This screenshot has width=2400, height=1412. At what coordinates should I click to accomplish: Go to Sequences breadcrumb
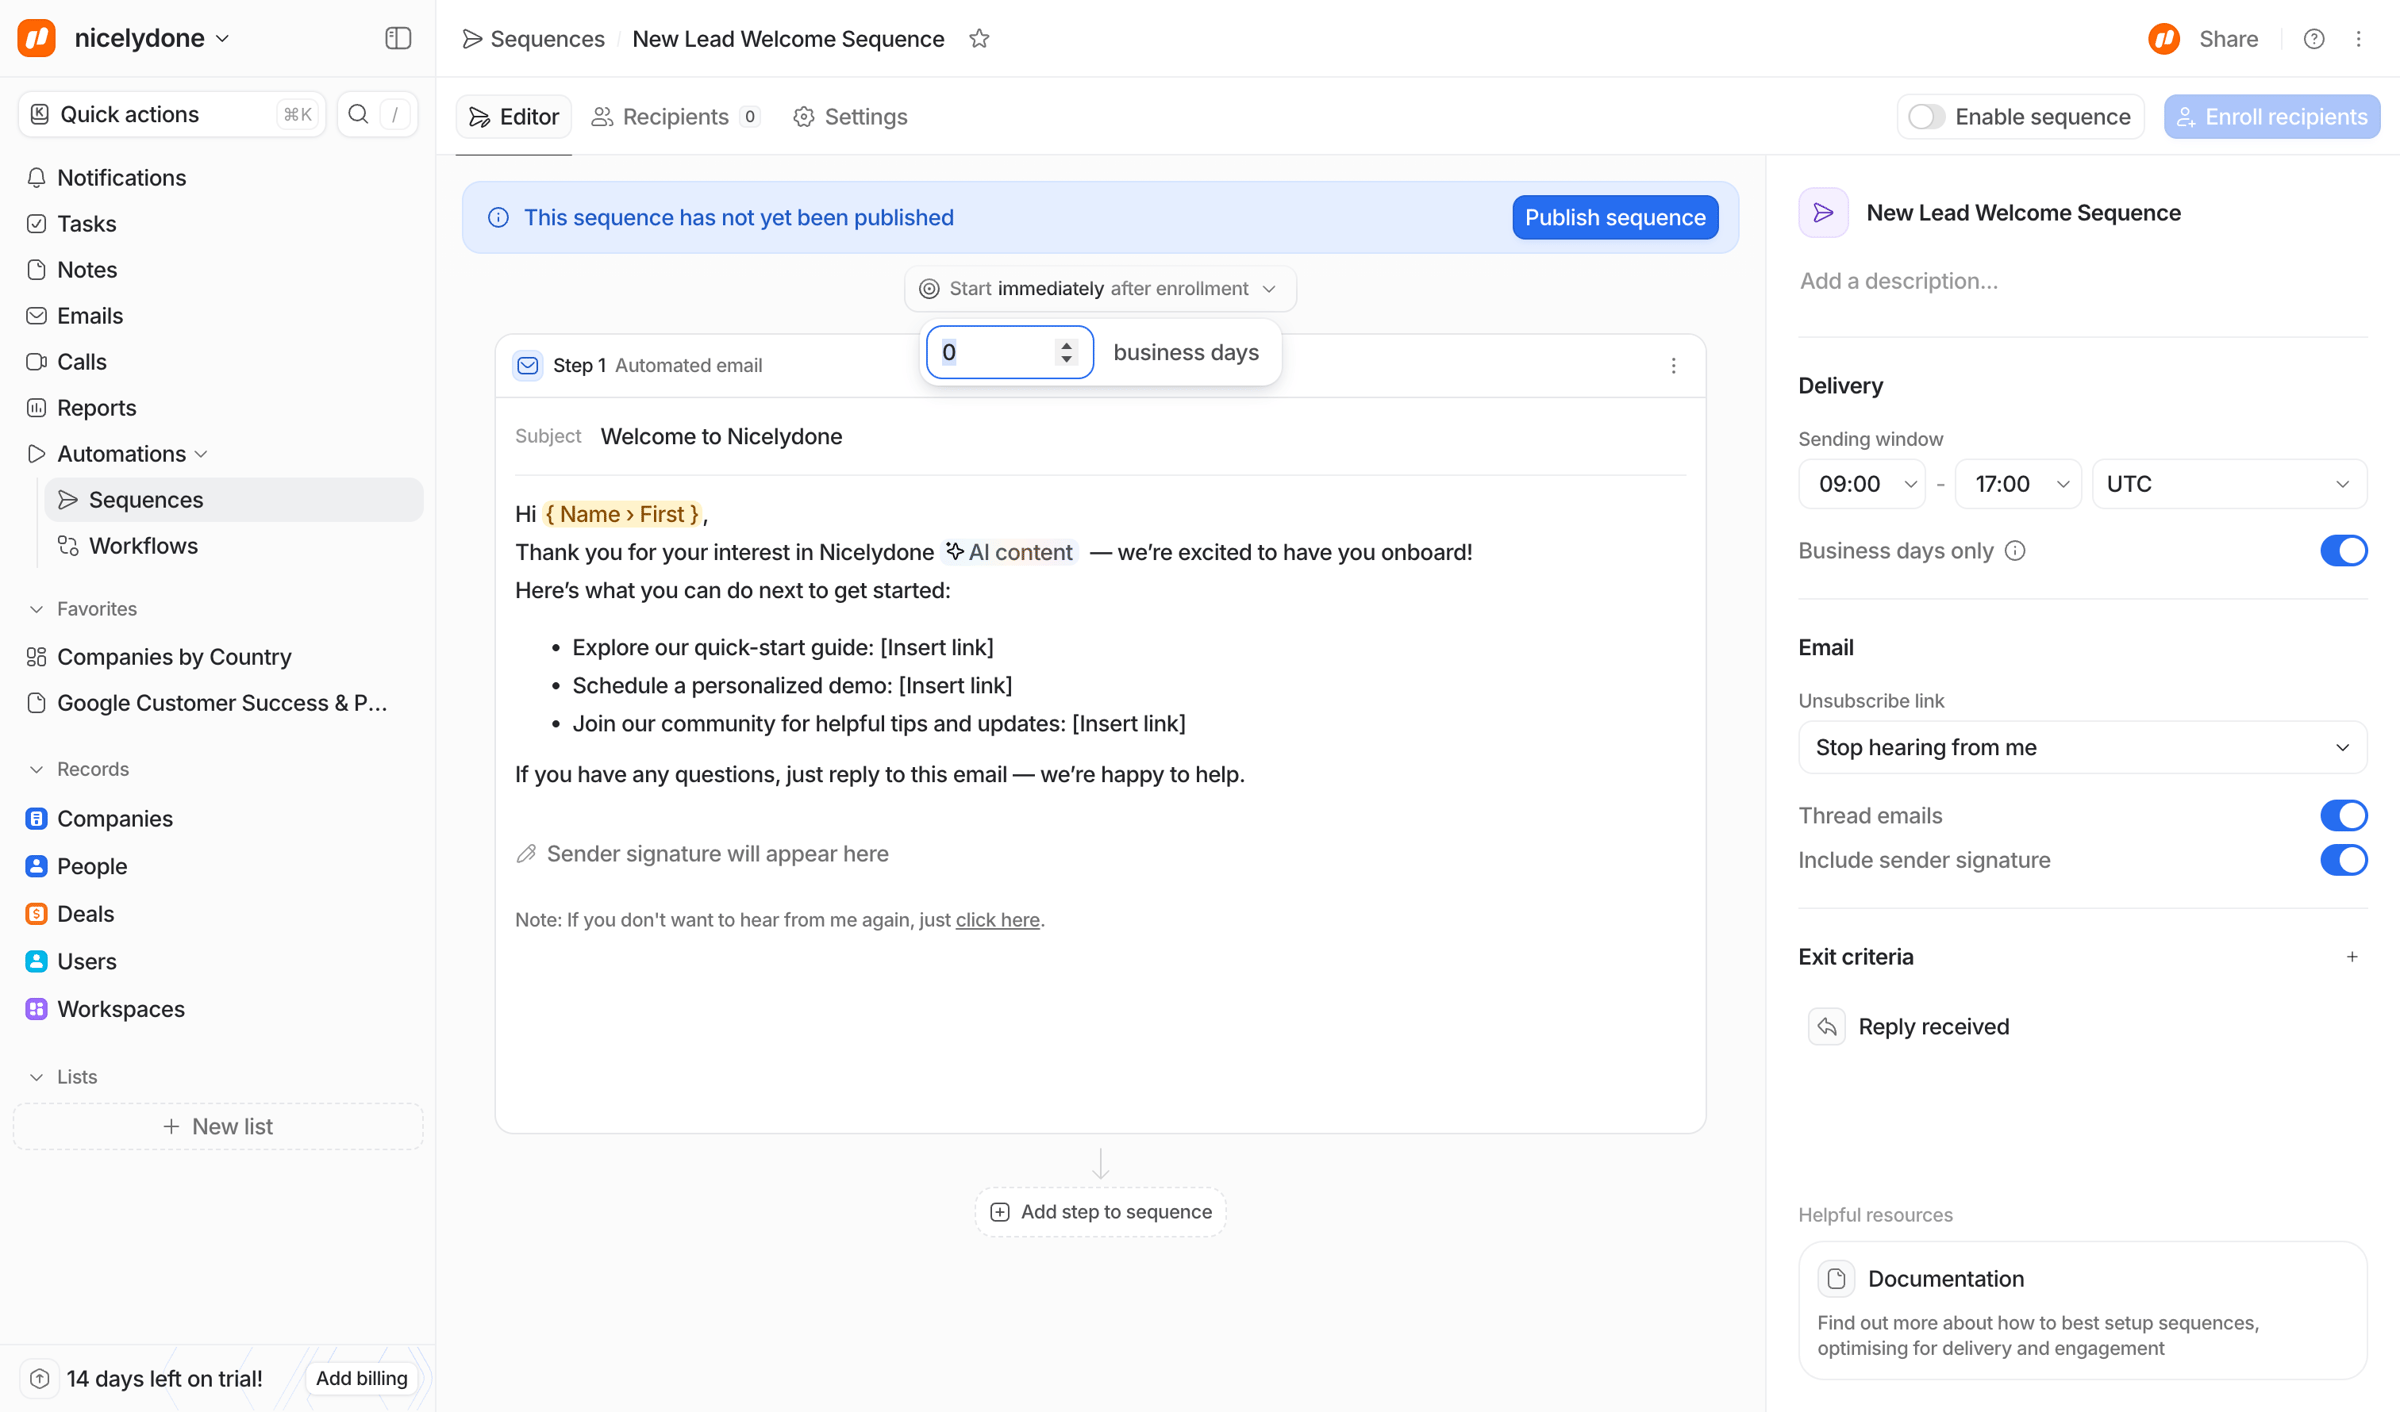tap(534, 38)
